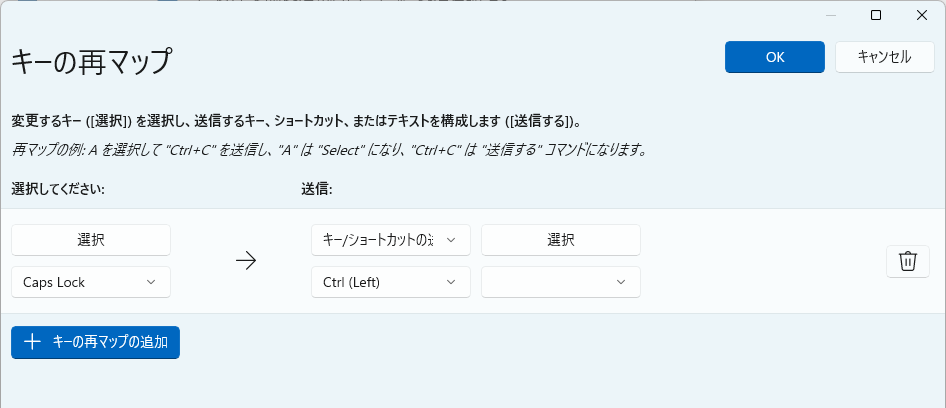Viewport: 946px width, 408px height.
Task: Click the 選択してください: column label
Action: tap(58, 188)
